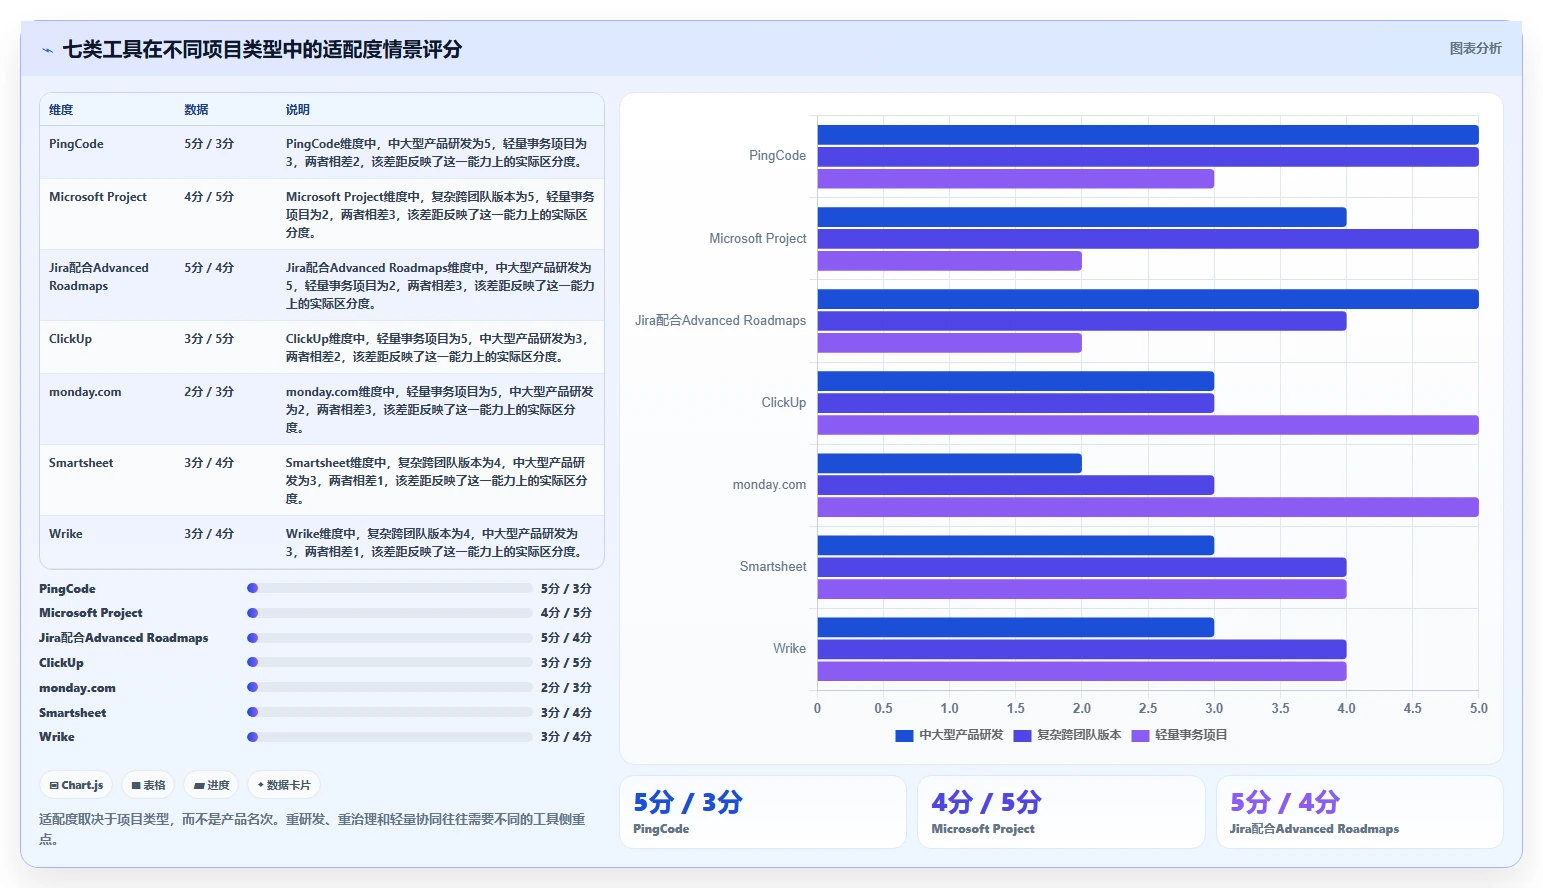
Task: Click the 2分 / 3分 value in monday.com table row
Action: (x=209, y=392)
